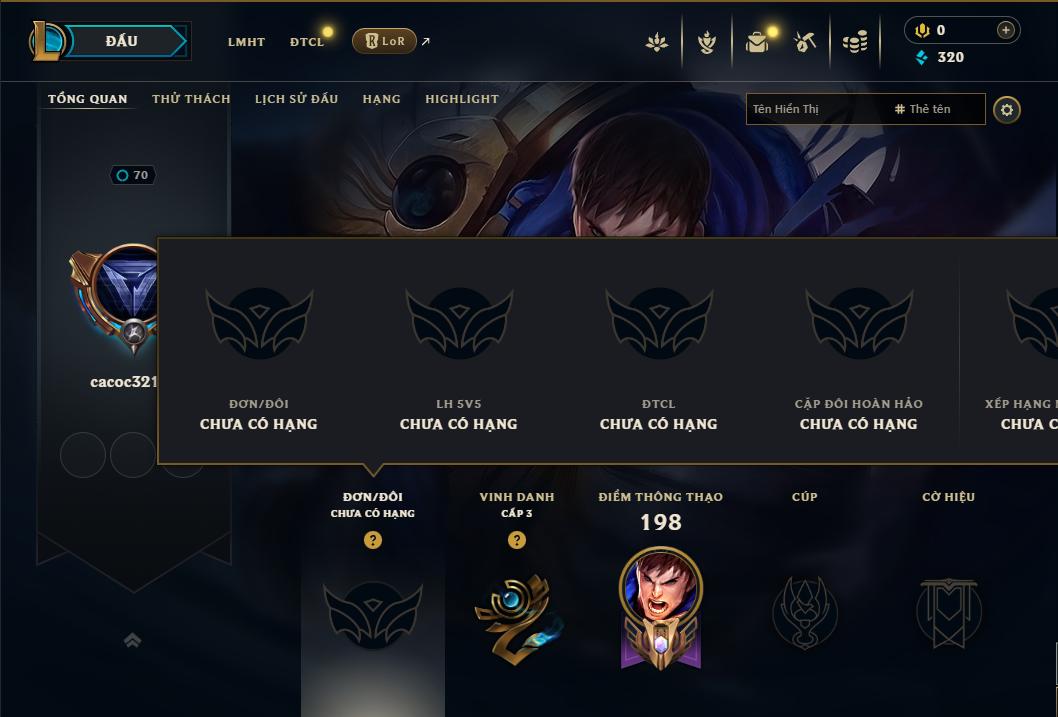Open the Store coins icon
Image resolution: width=1058 pixels, height=717 pixels.
coord(855,43)
